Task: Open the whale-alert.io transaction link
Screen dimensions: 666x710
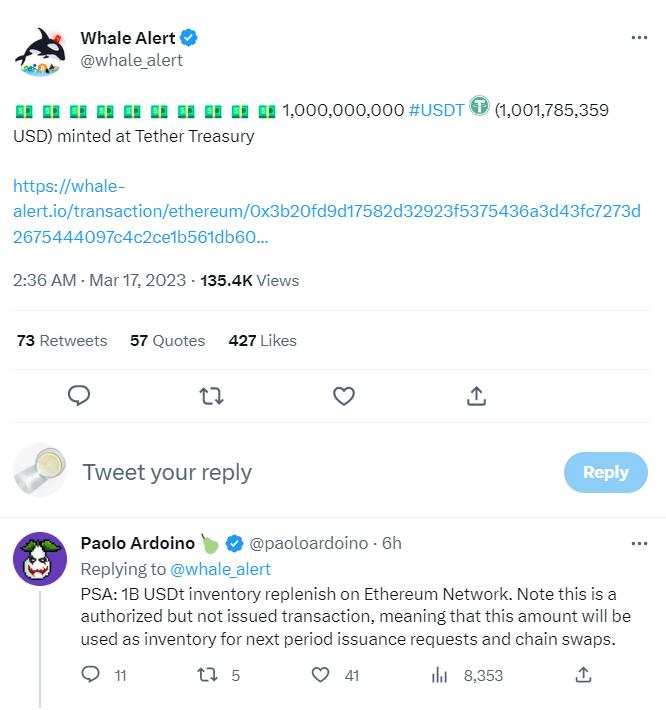Action: 326,212
